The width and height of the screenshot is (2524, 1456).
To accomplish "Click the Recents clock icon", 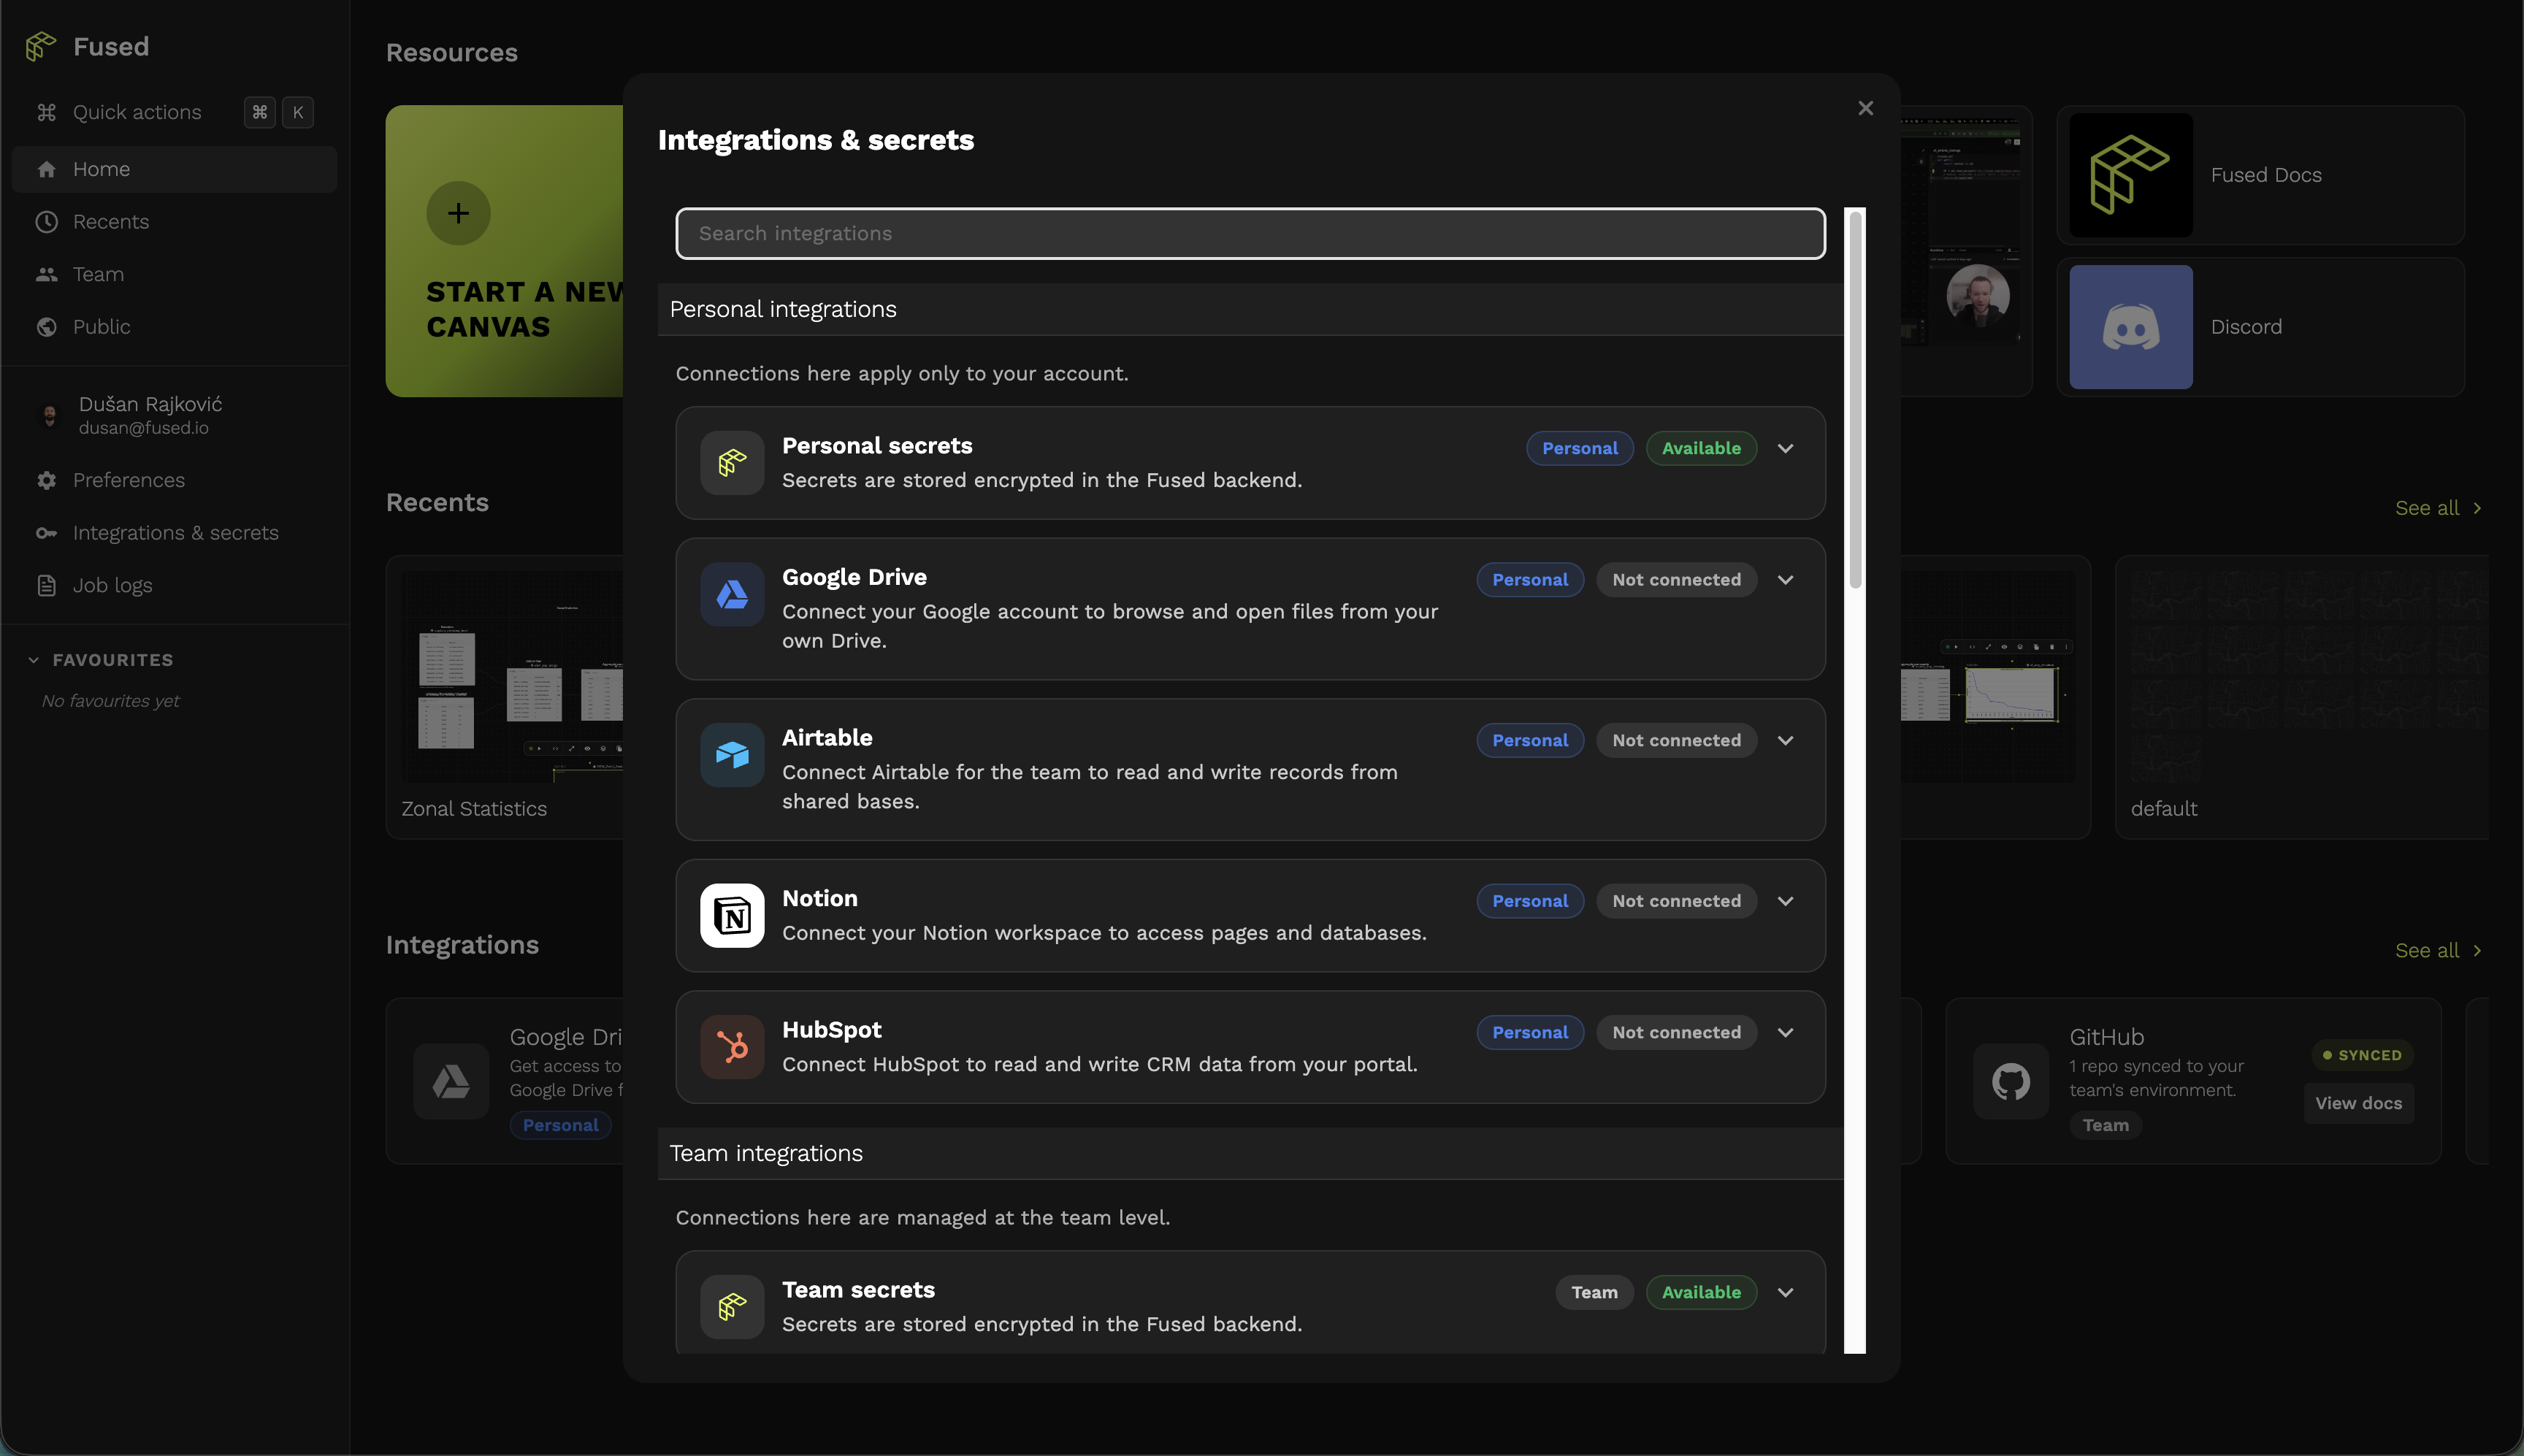I will coord(46,222).
